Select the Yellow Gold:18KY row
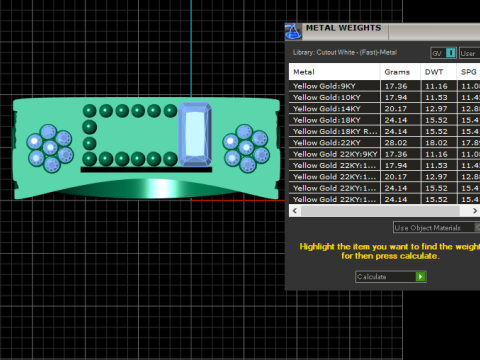 coord(384,120)
